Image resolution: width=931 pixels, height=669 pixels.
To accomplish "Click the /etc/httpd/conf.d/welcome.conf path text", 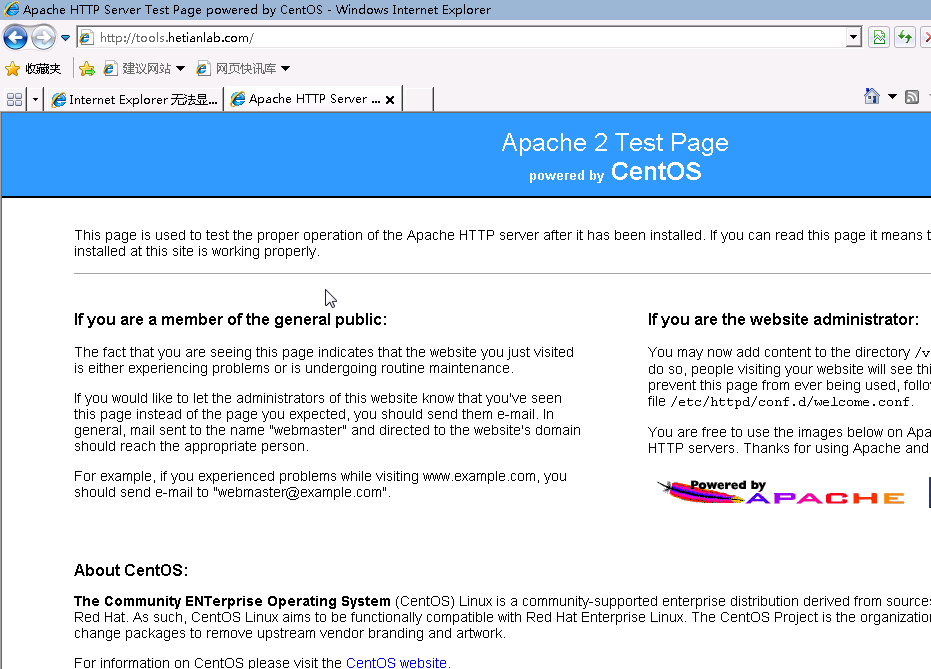I will click(790, 402).
